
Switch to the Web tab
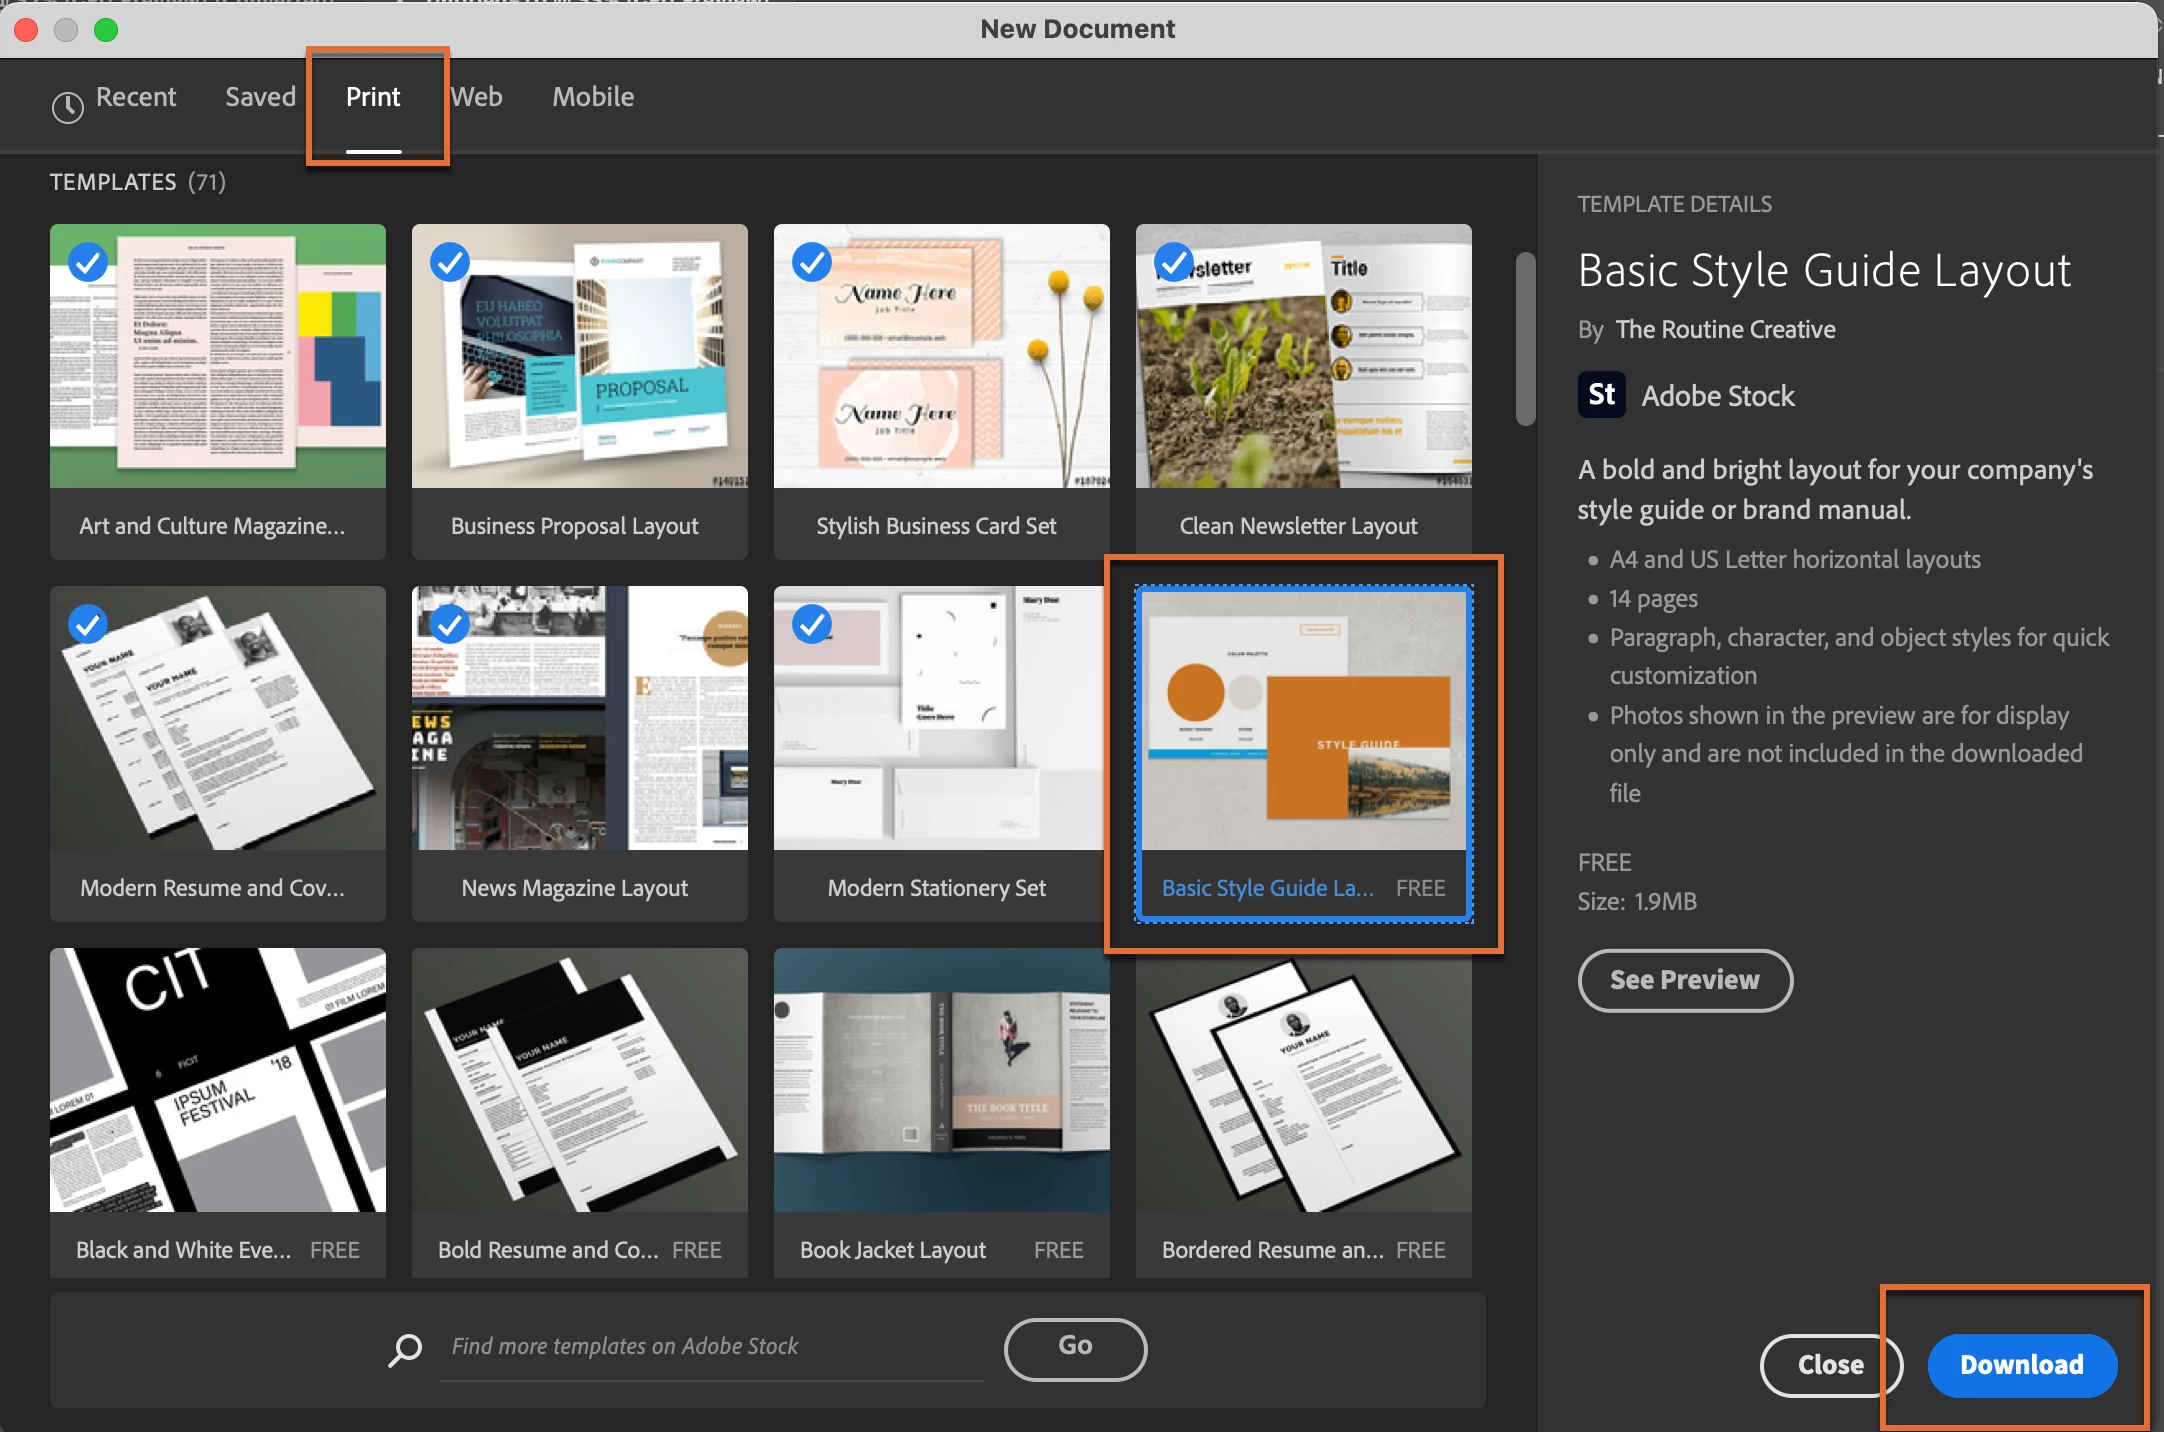click(477, 97)
